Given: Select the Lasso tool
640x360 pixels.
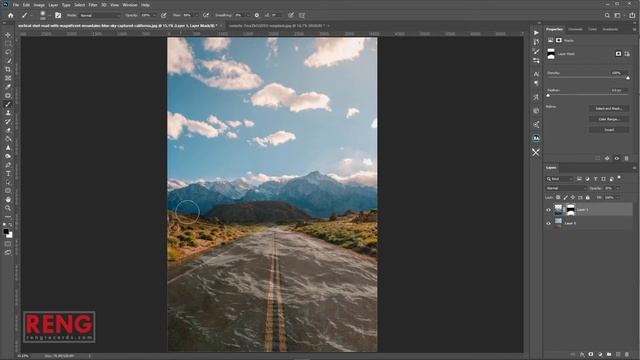Looking at the screenshot, I should point(8,52).
